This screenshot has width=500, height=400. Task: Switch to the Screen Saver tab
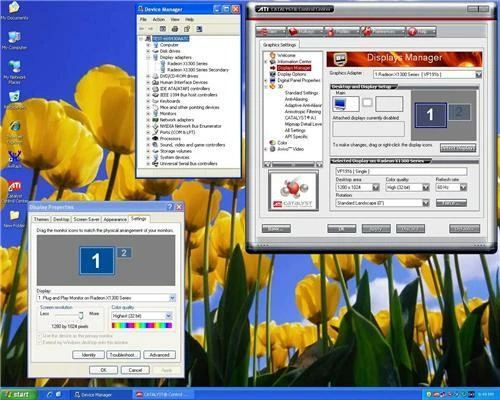point(87,219)
